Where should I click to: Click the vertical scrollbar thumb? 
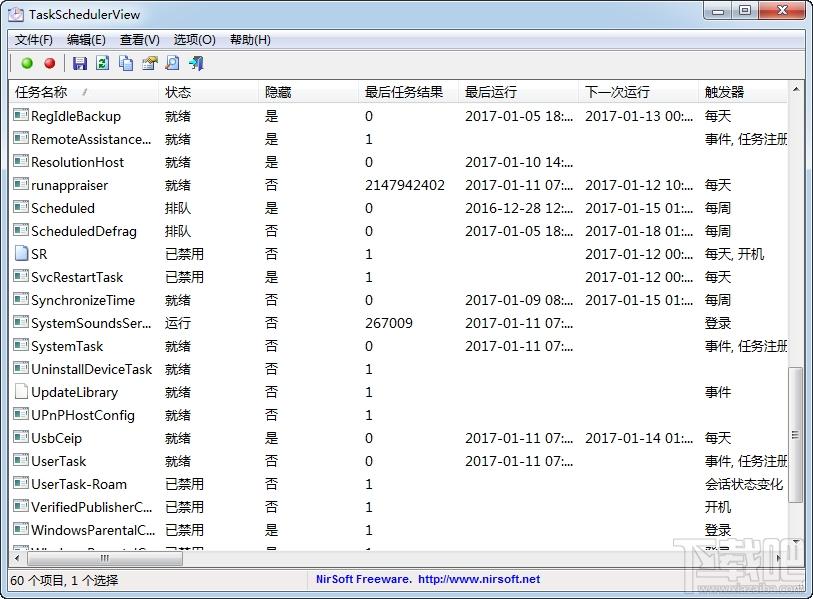pos(796,435)
